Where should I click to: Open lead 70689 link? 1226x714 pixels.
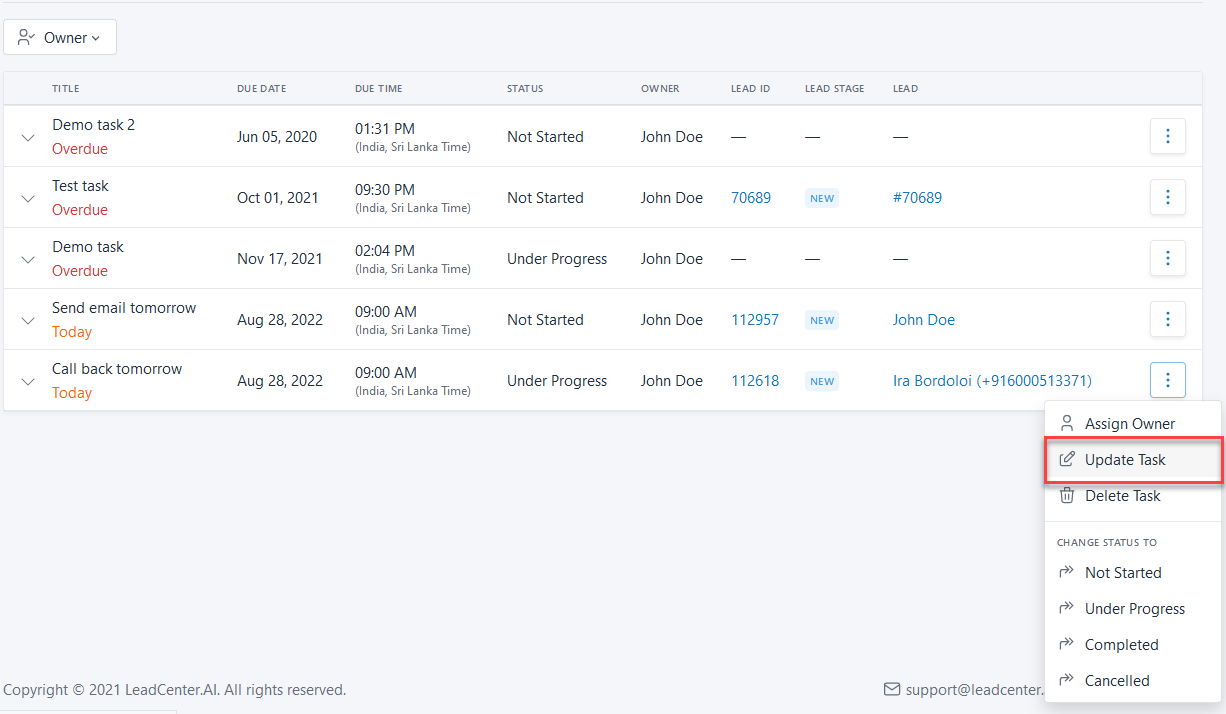pyautogui.click(x=751, y=197)
